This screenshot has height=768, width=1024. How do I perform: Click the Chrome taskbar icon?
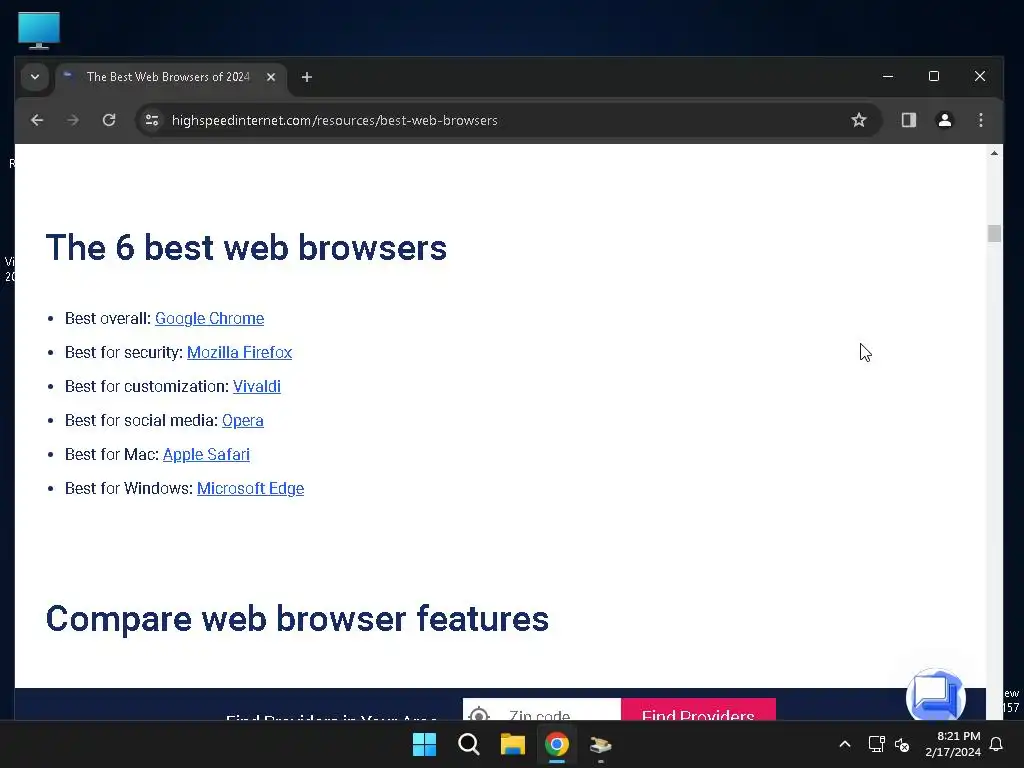557,744
